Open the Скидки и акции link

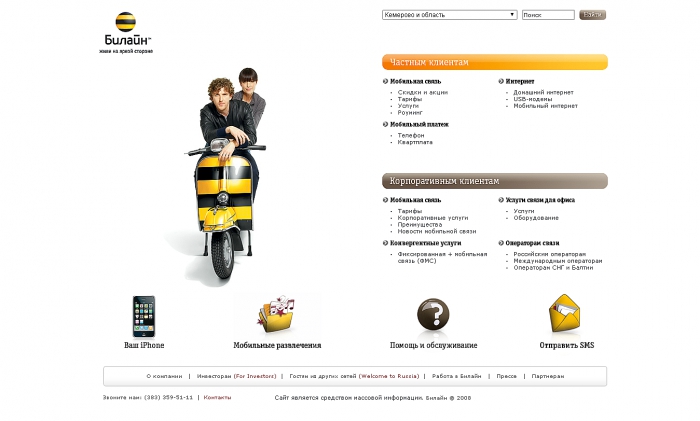(x=423, y=92)
